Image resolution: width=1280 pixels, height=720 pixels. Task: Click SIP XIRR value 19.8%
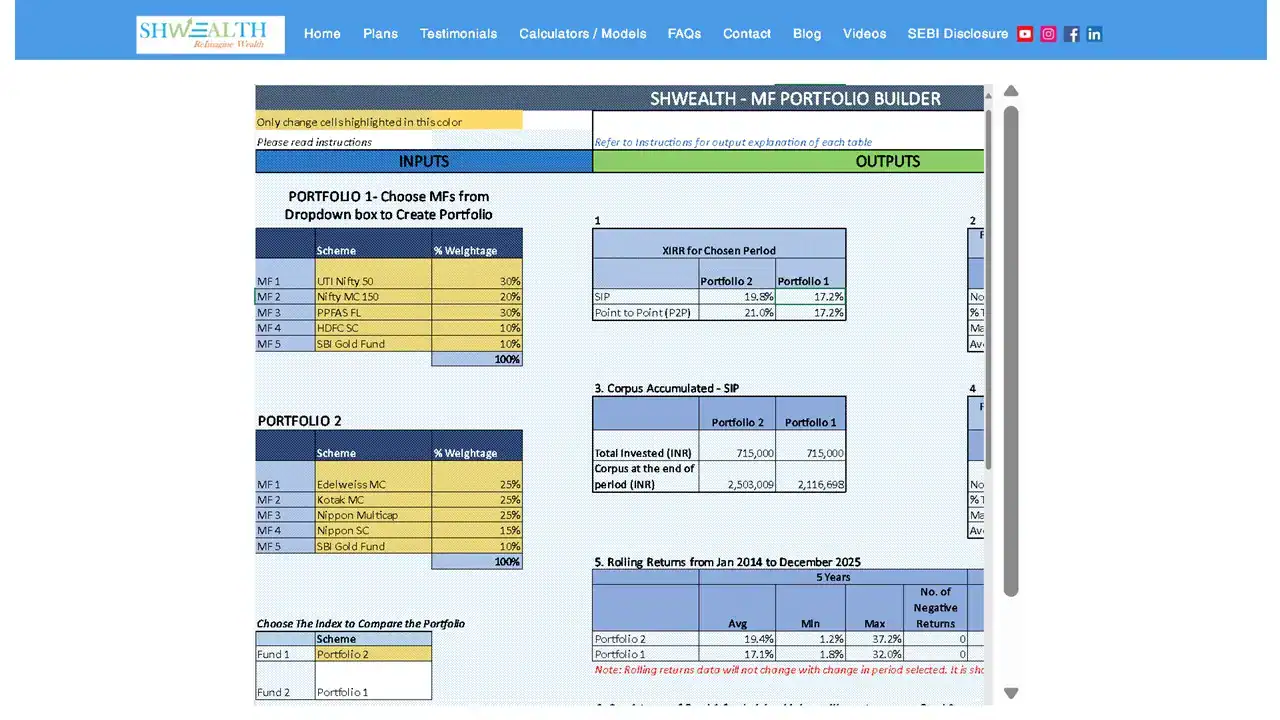[x=737, y=297]
